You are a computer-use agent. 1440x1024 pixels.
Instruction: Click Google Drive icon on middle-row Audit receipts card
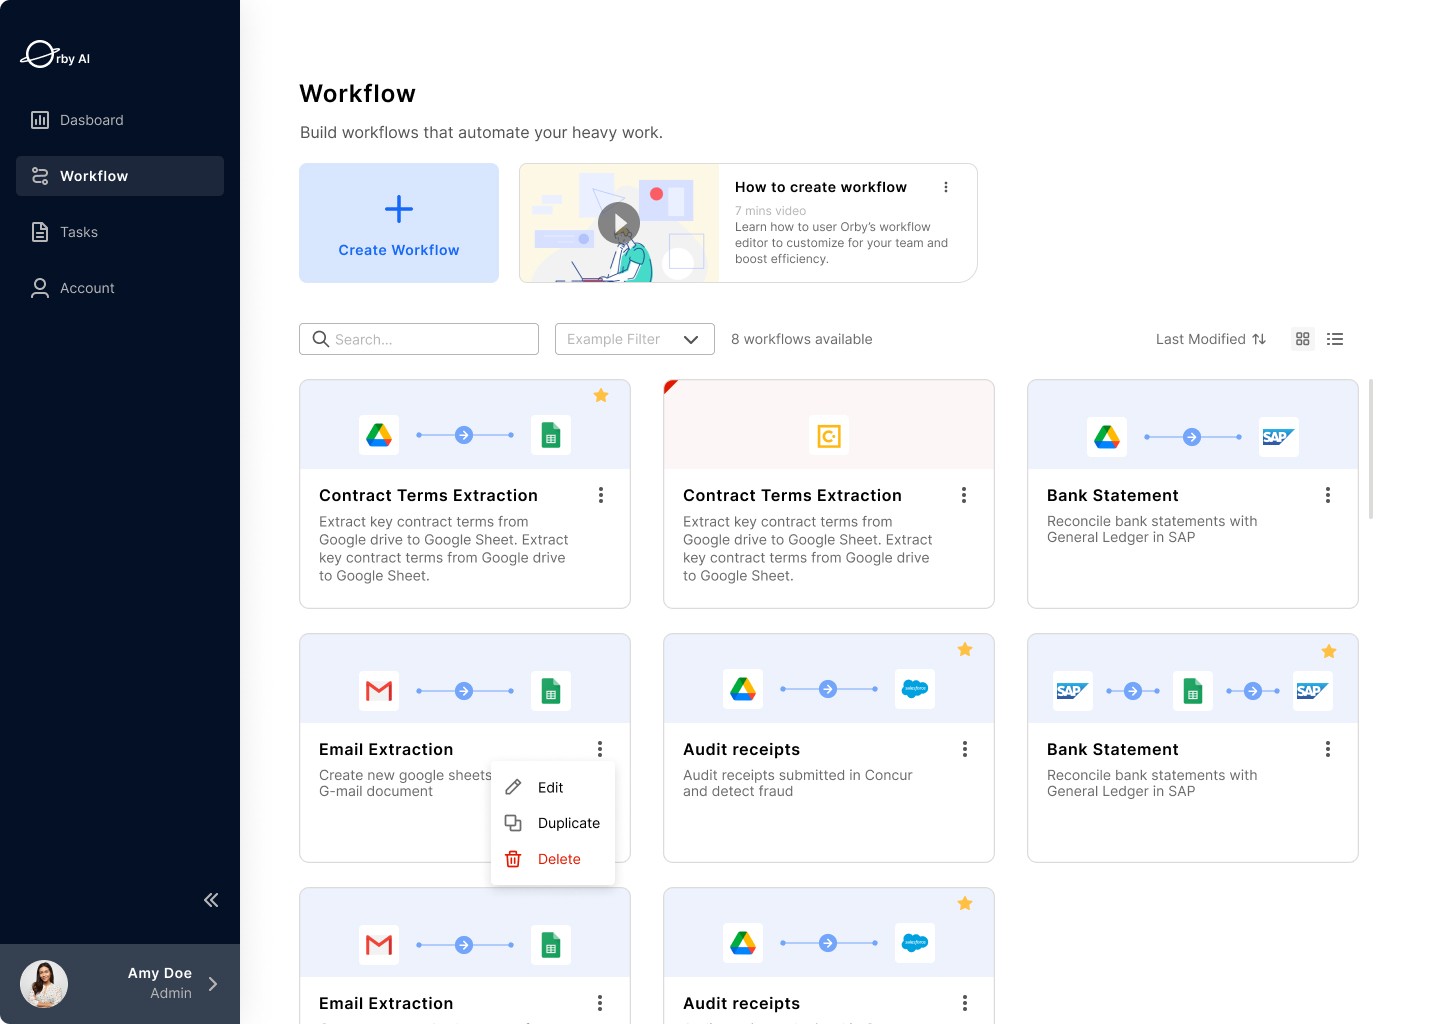coord(743,689)
